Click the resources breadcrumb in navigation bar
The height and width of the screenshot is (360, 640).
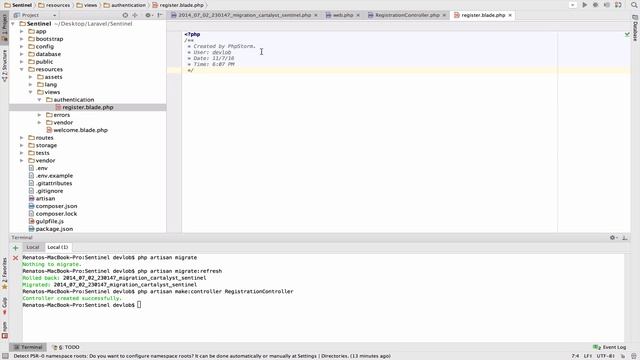click(x=54, y=5)
